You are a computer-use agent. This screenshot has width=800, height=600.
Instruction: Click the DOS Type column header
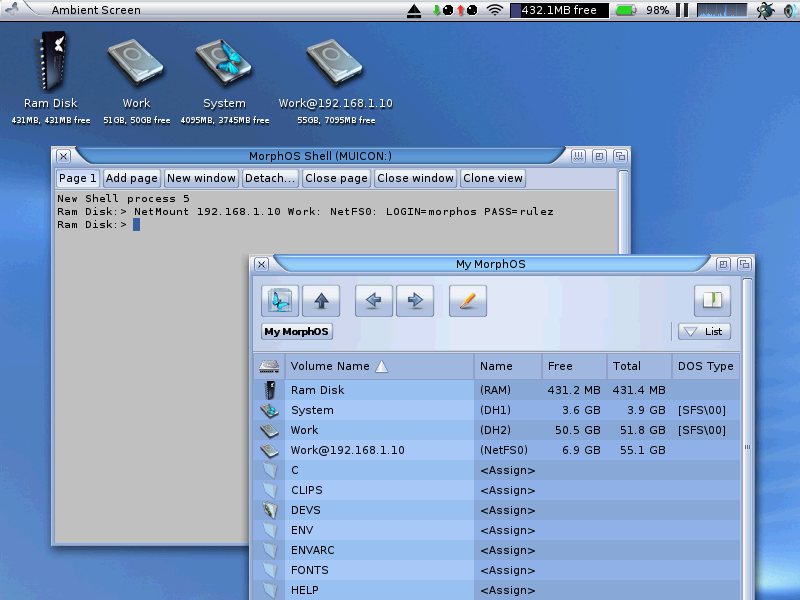click(706, 366)
